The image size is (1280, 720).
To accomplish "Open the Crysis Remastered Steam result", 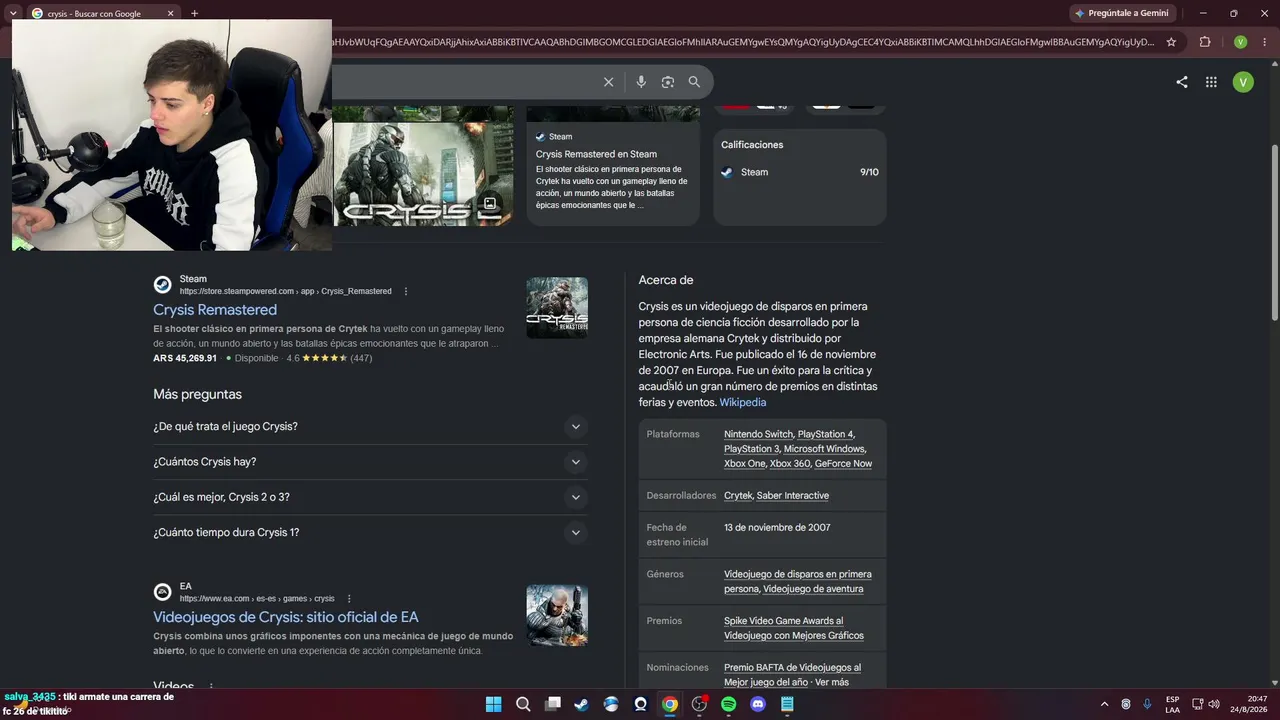I will (x=215, y=310).
